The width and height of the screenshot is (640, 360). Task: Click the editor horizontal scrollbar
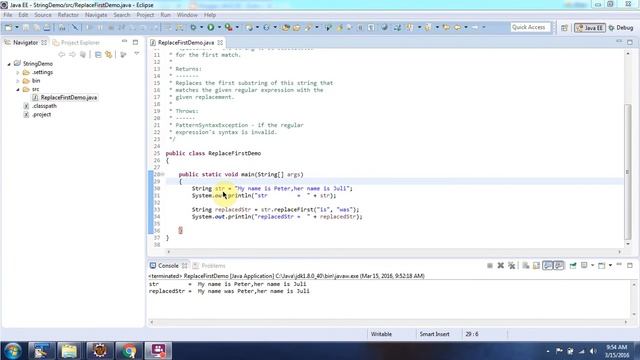point(394,252)
